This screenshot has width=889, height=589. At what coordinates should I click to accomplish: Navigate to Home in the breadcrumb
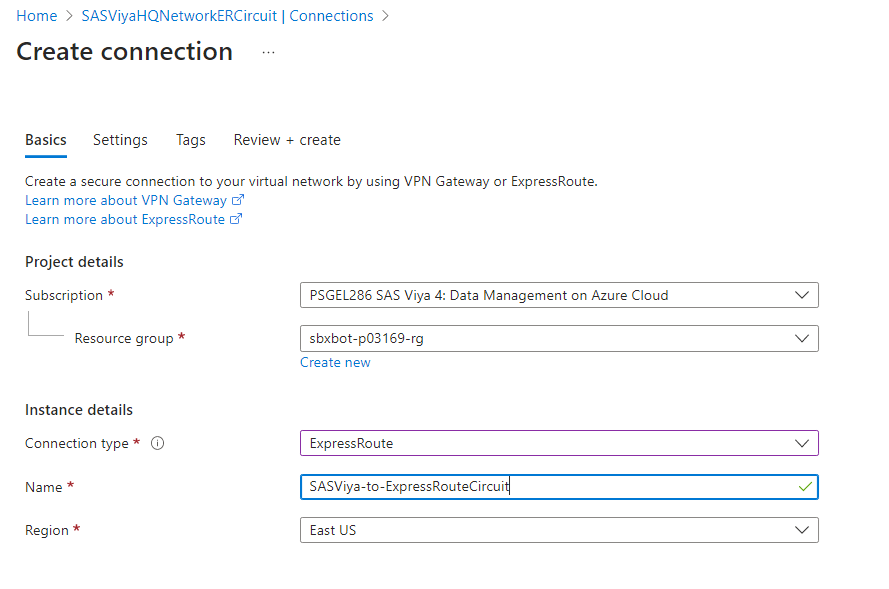click(37, 16)
